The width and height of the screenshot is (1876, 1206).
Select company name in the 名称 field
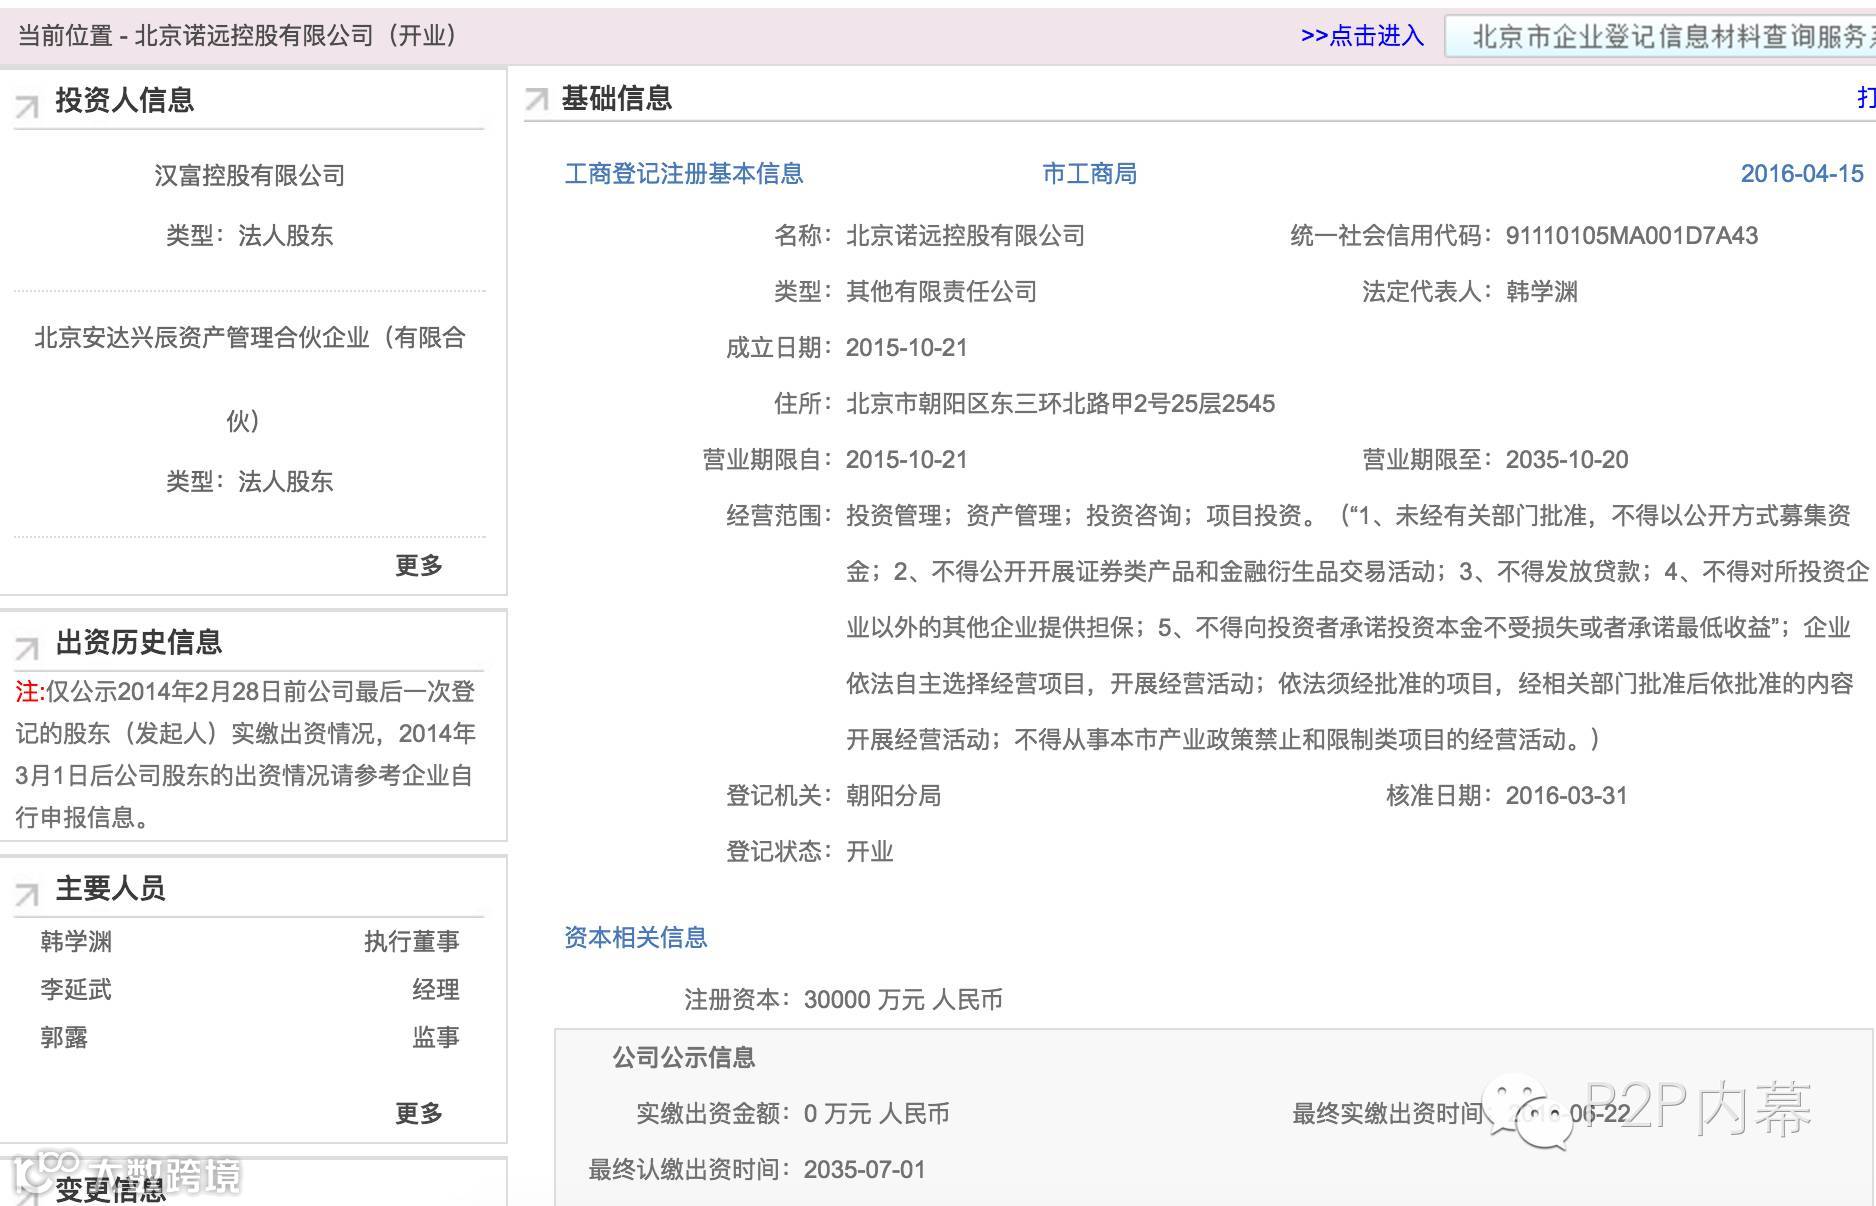(965, 236)
